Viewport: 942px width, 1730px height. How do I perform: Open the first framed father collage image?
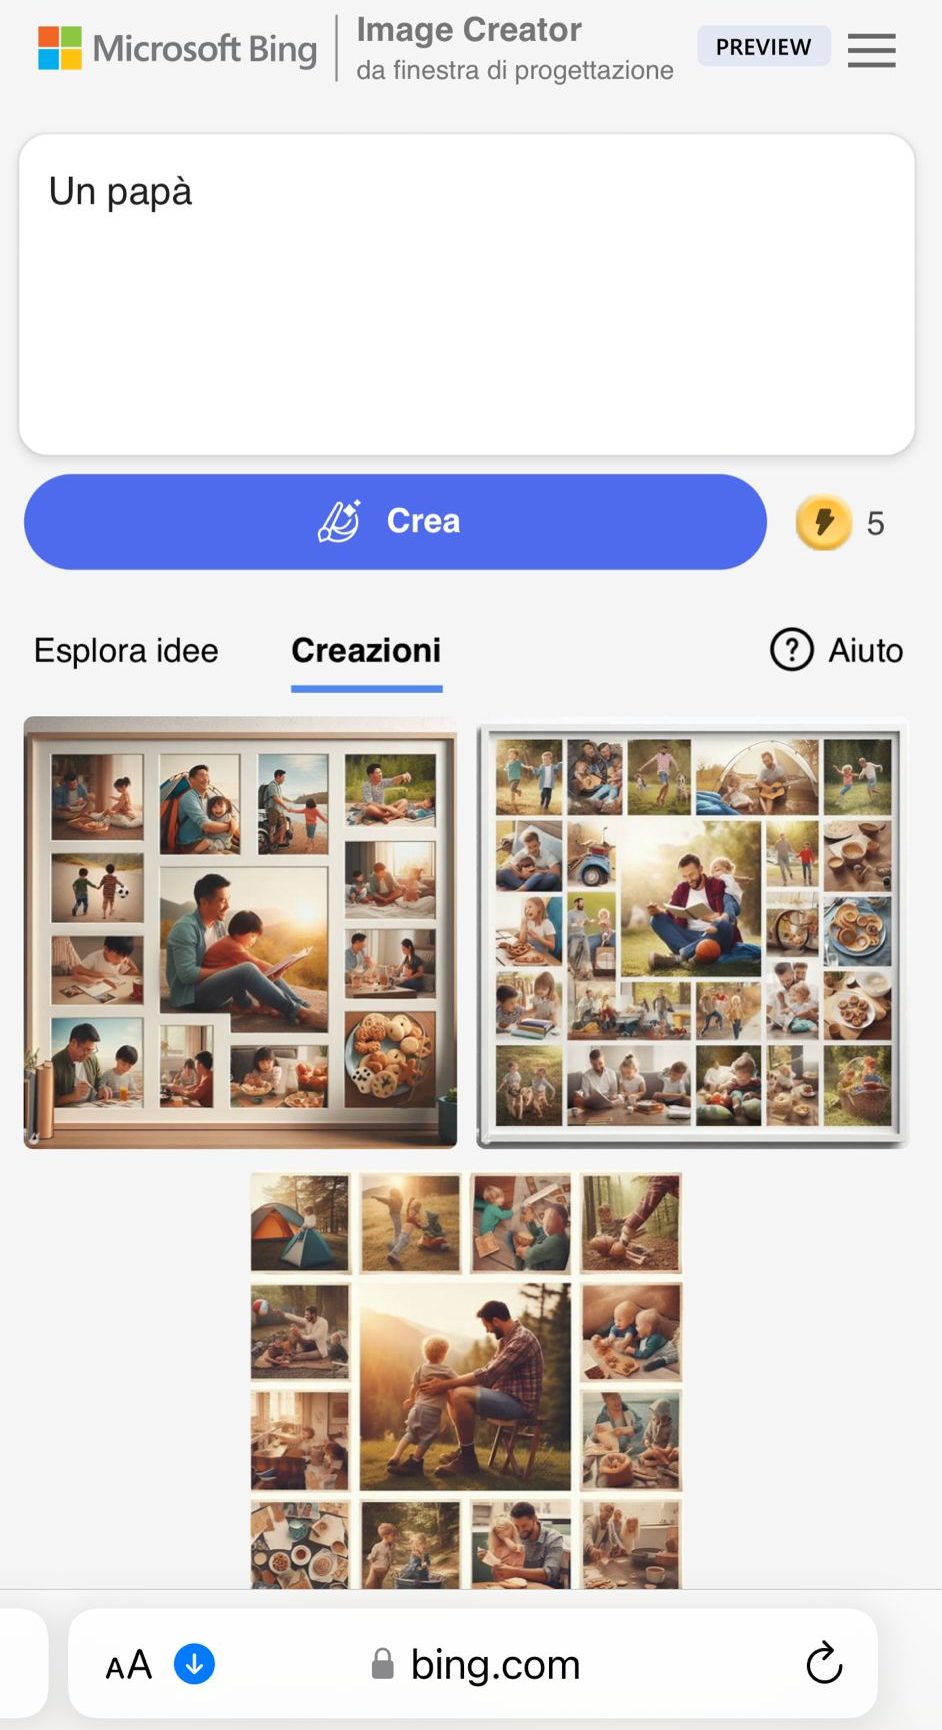pos(240,932)
